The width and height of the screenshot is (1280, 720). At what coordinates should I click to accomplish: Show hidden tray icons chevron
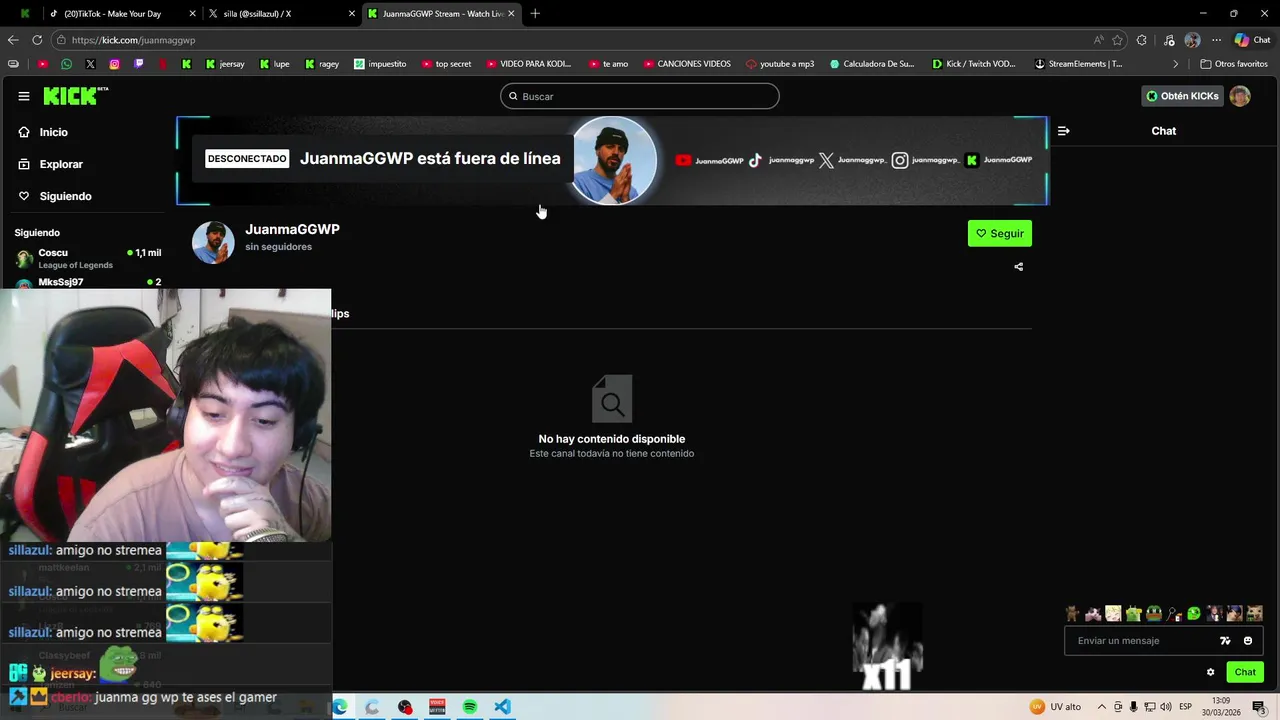click(1102, 707)
